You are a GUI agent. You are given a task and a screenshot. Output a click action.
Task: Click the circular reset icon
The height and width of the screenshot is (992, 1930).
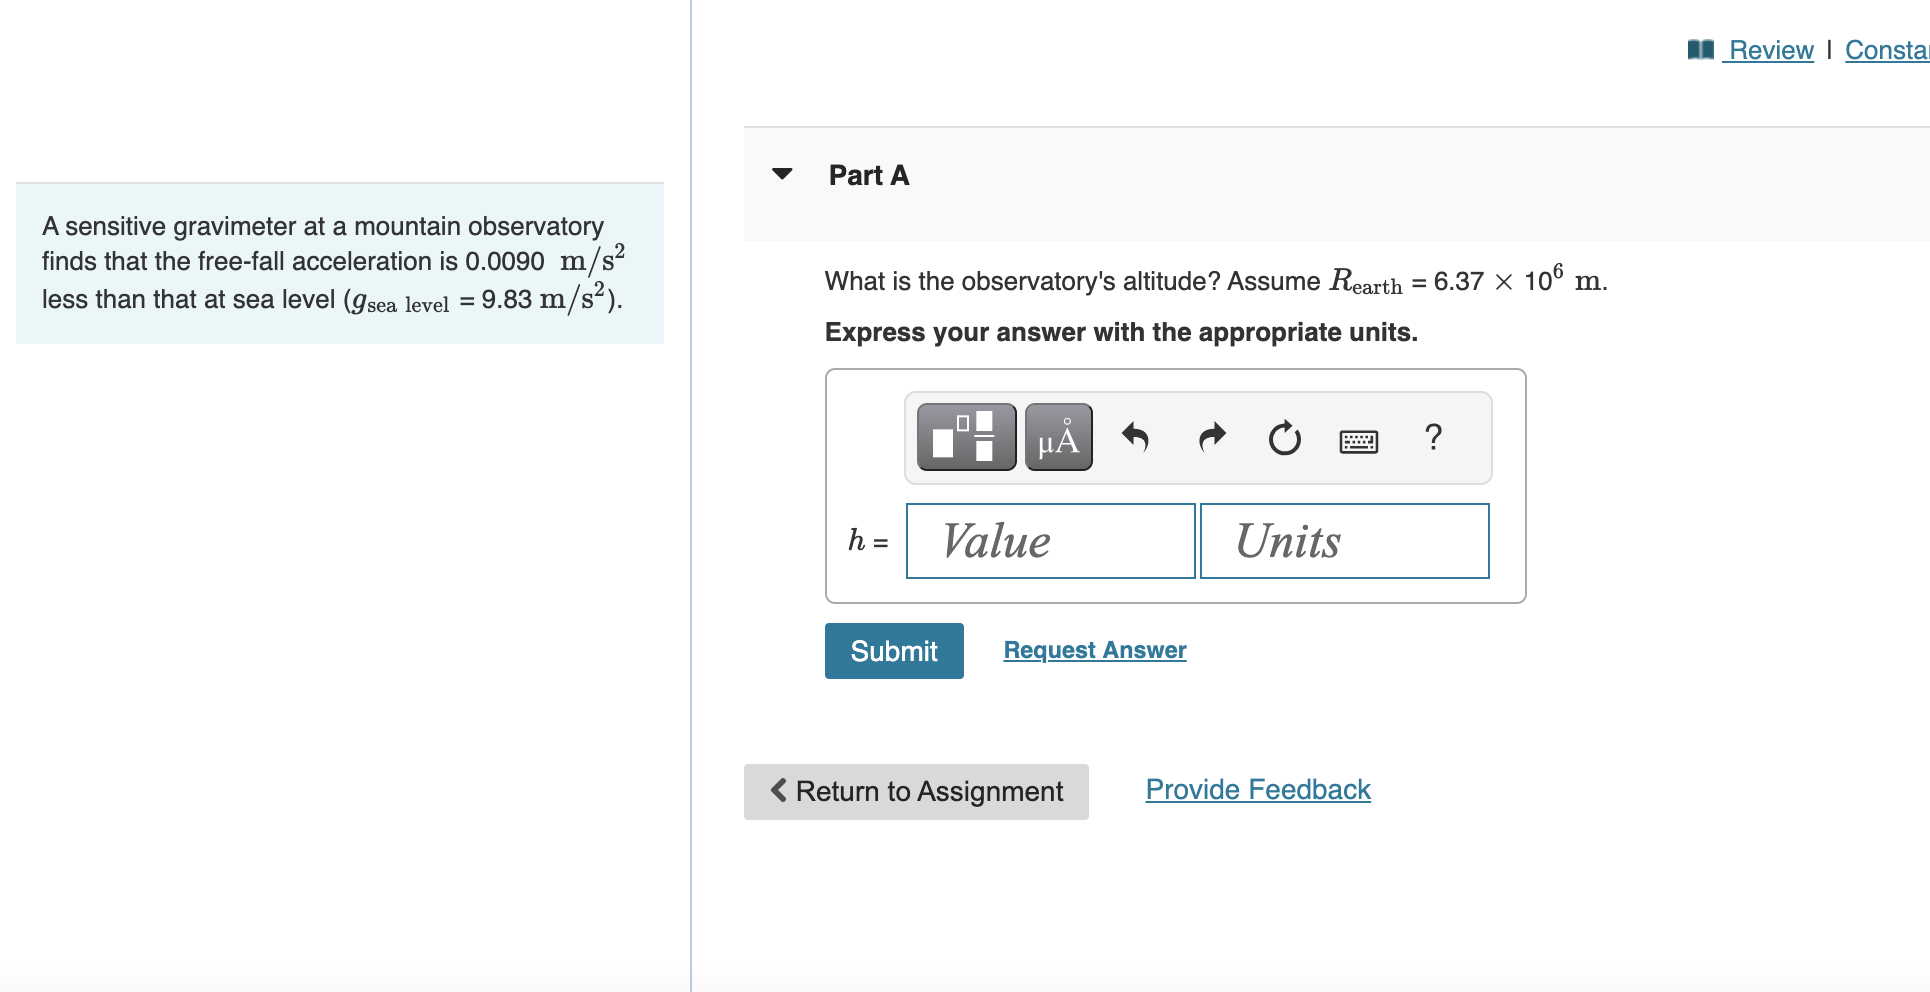point(1285,437)
